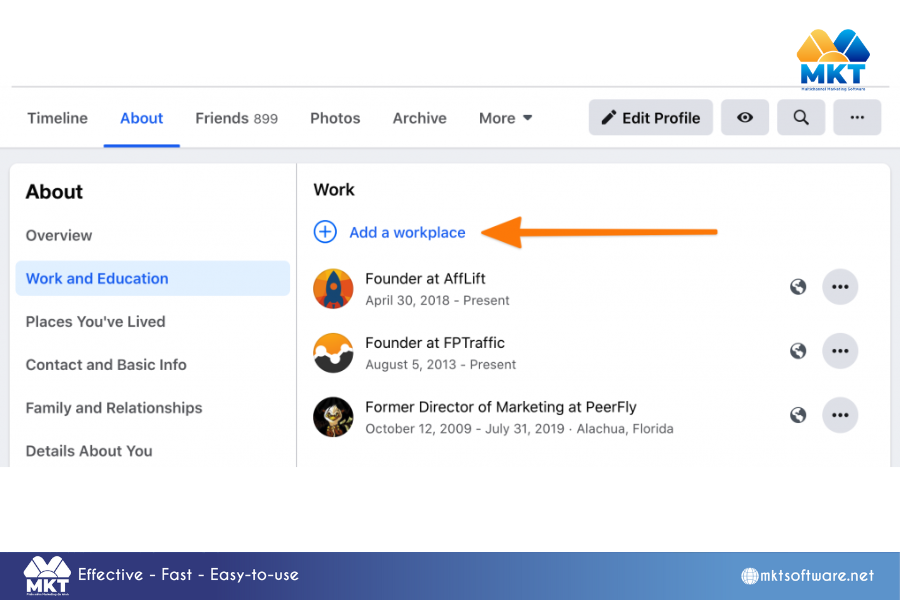Click the privacy globe on the AffLift entry
The image size is (900, 600).
click(798, 287)
